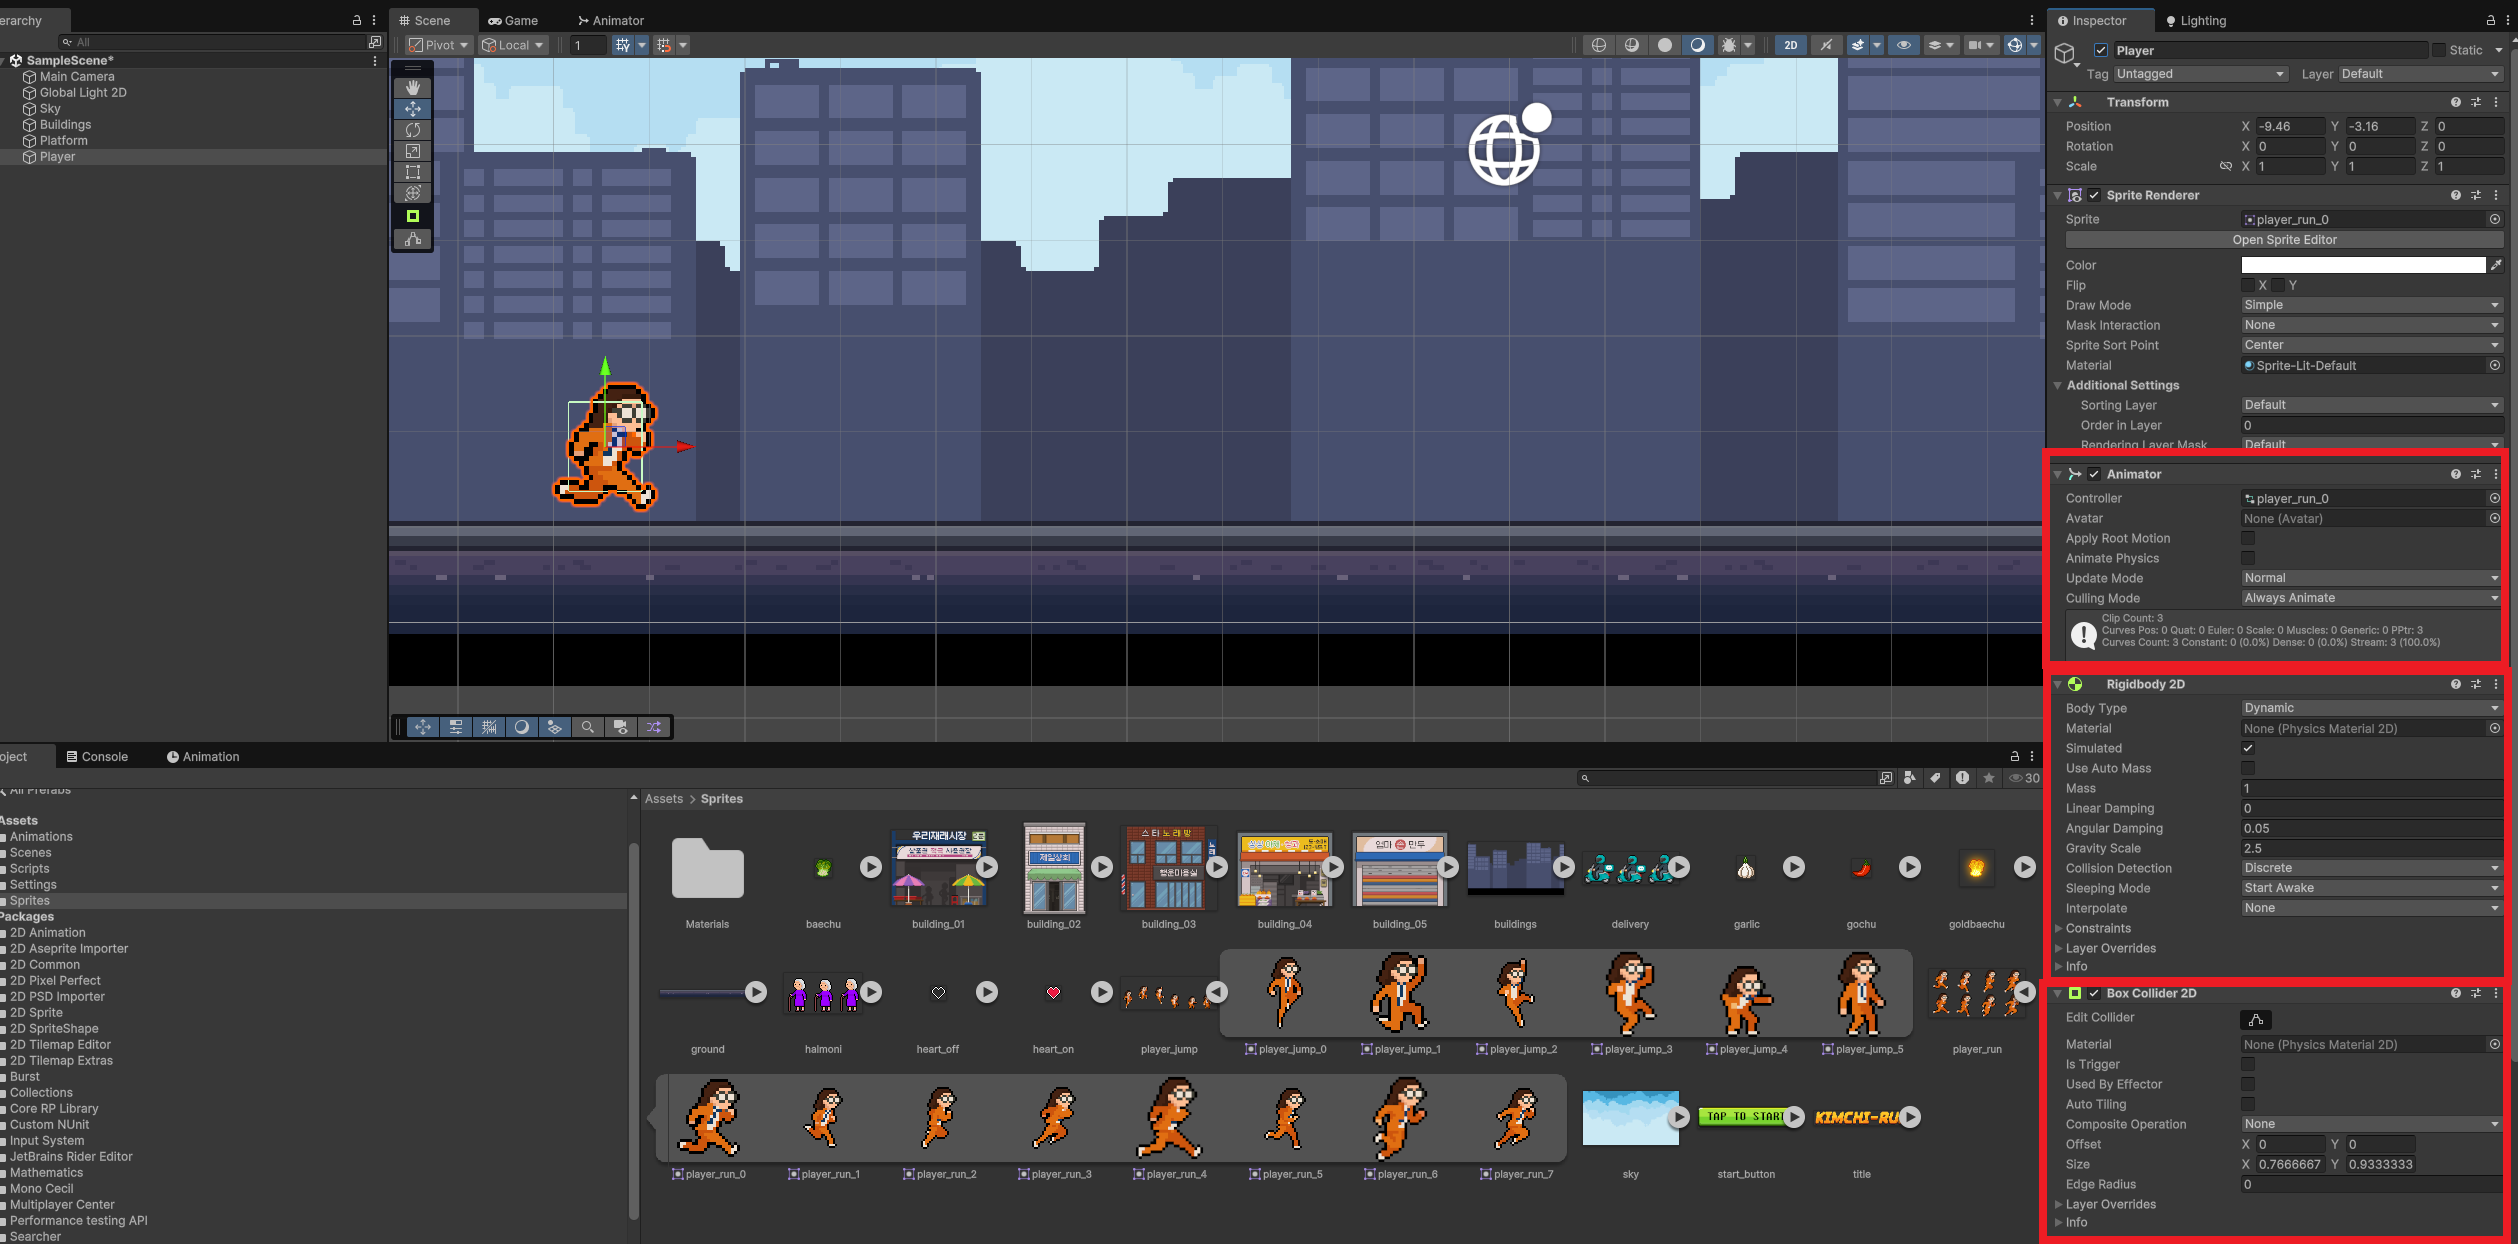The image size is (2518, 1244).
Task: Open the Pivot handle position button
Action: coord(438,45)
